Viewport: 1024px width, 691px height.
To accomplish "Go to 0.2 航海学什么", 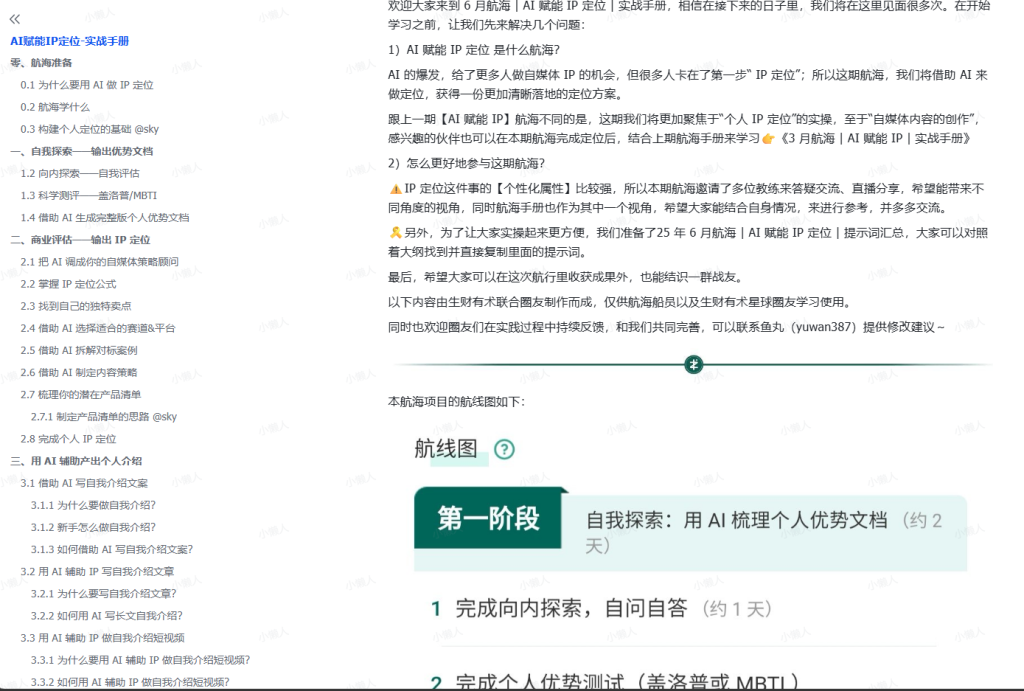I will (55, 107).
